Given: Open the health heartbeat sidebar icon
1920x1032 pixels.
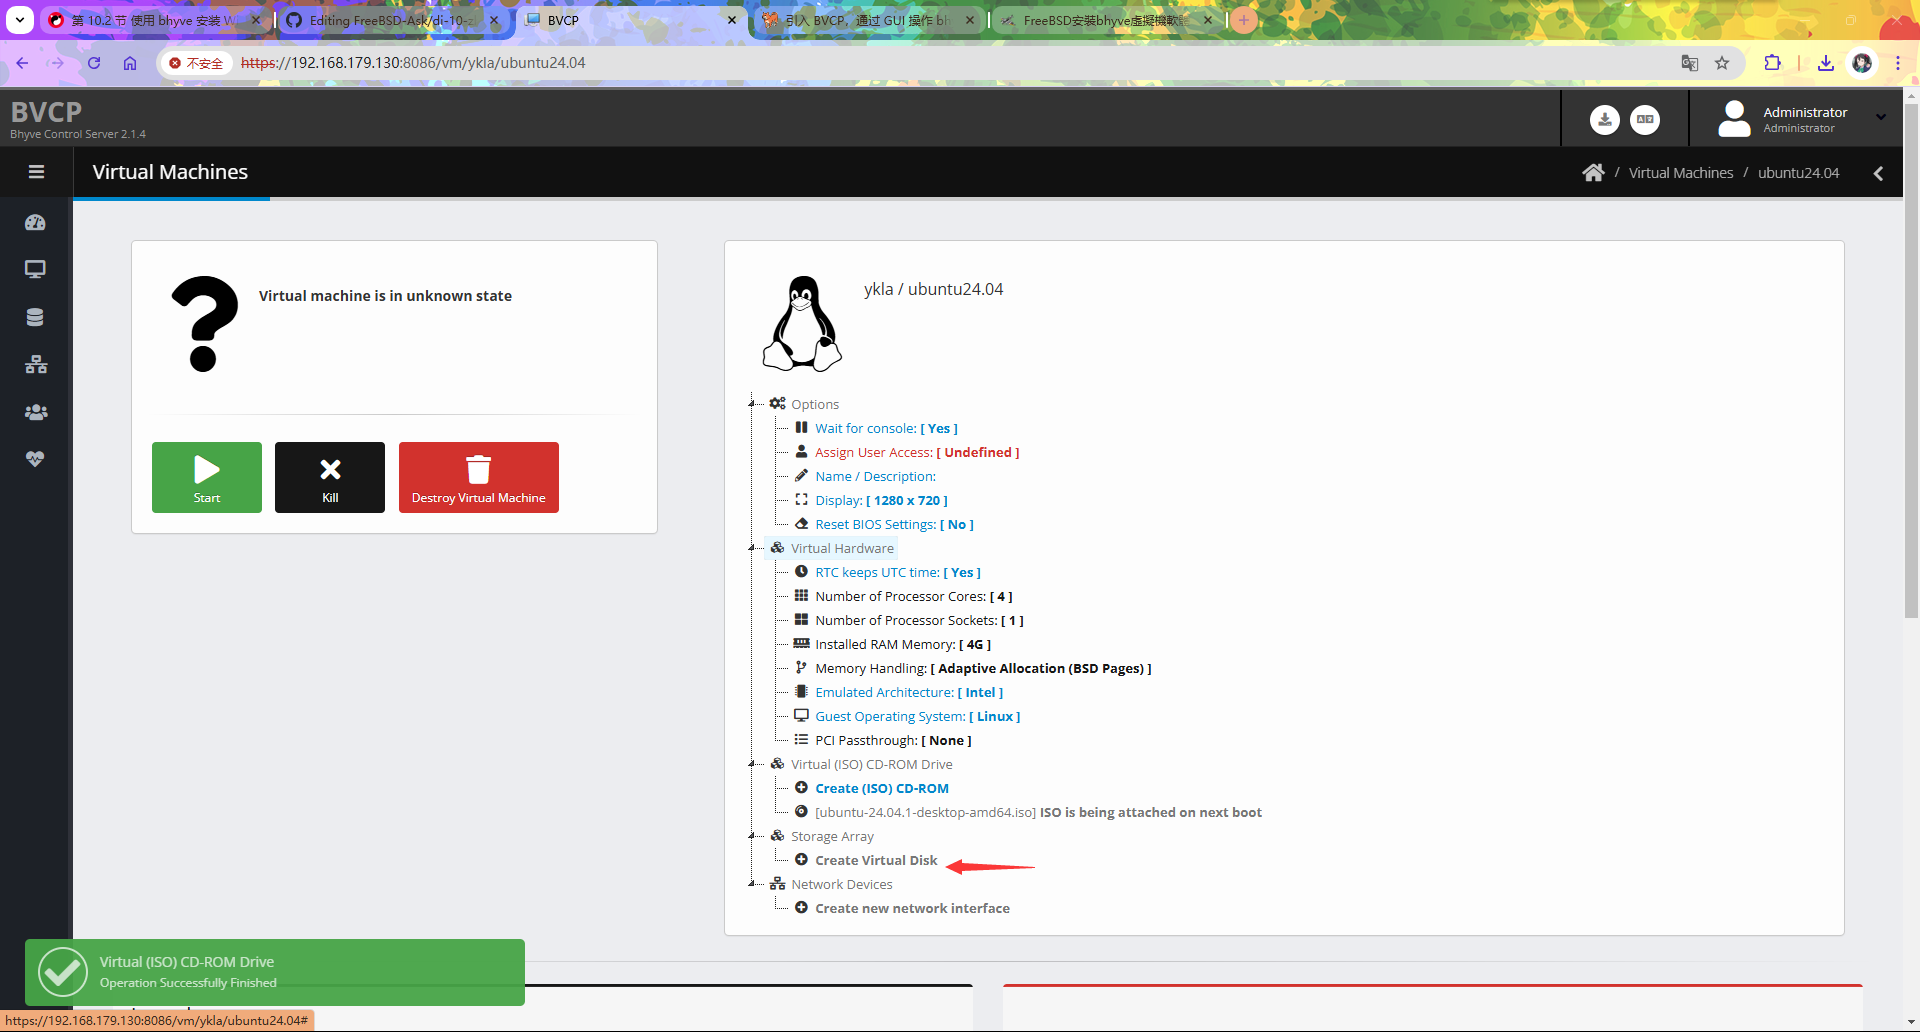Looking at the screenshot, I should click(x=35, y=459).
